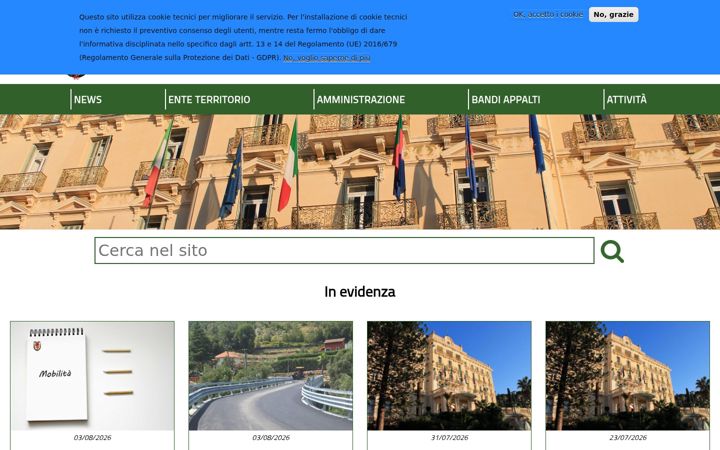Open the palace thumbnail dated 23/07/2026
The image size is (720, 450).
(x=628, y=376)
